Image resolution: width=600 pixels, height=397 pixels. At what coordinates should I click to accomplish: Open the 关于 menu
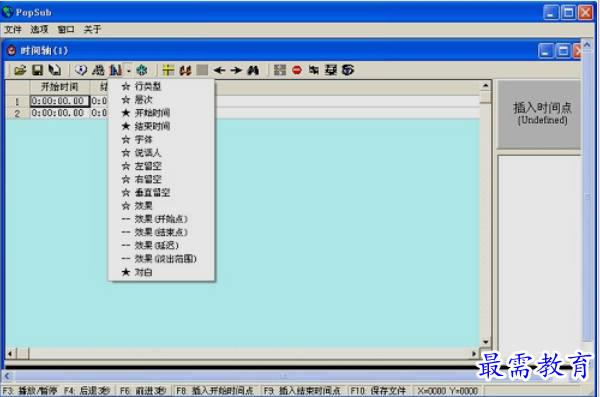click(x=93, y=29)
